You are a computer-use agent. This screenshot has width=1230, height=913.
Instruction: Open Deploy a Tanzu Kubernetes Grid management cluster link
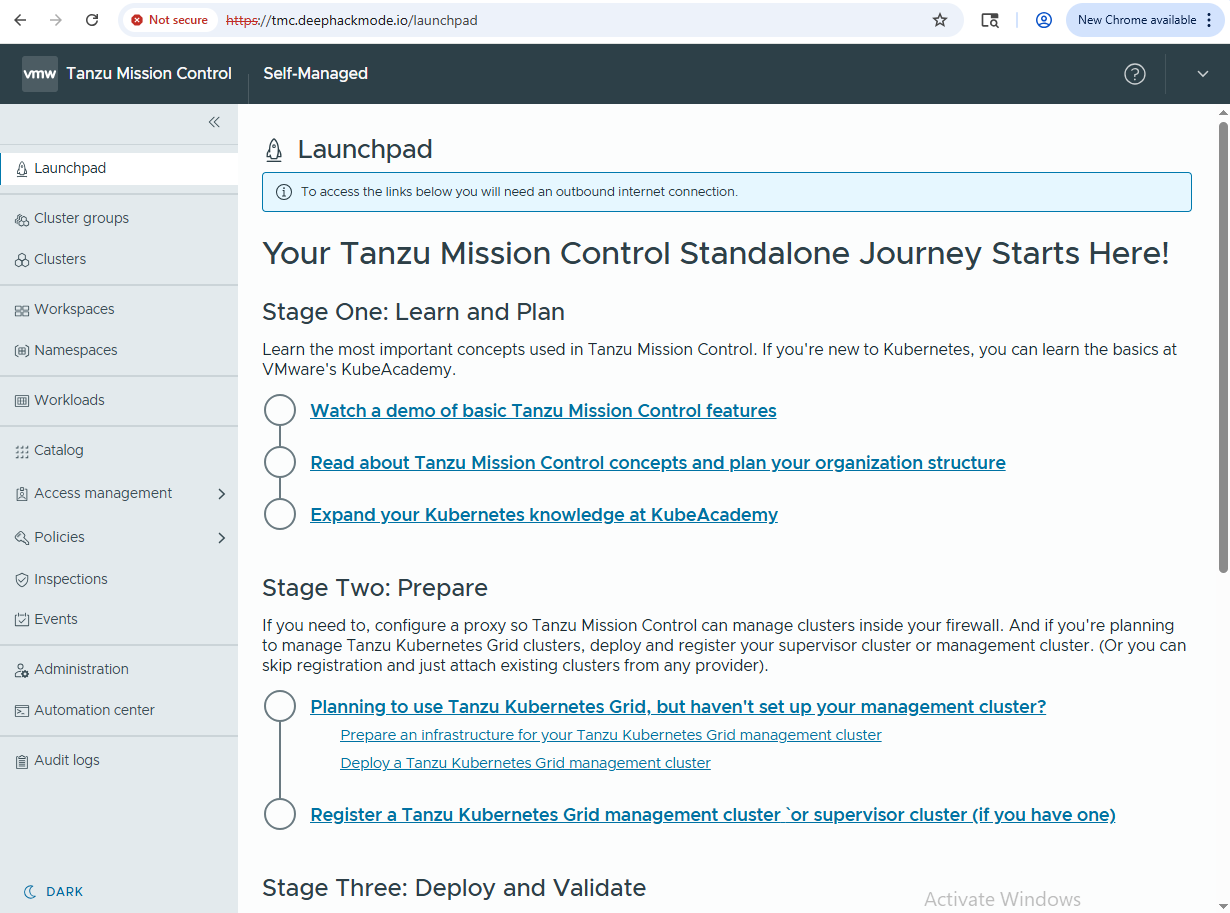[x=525, y=763]
